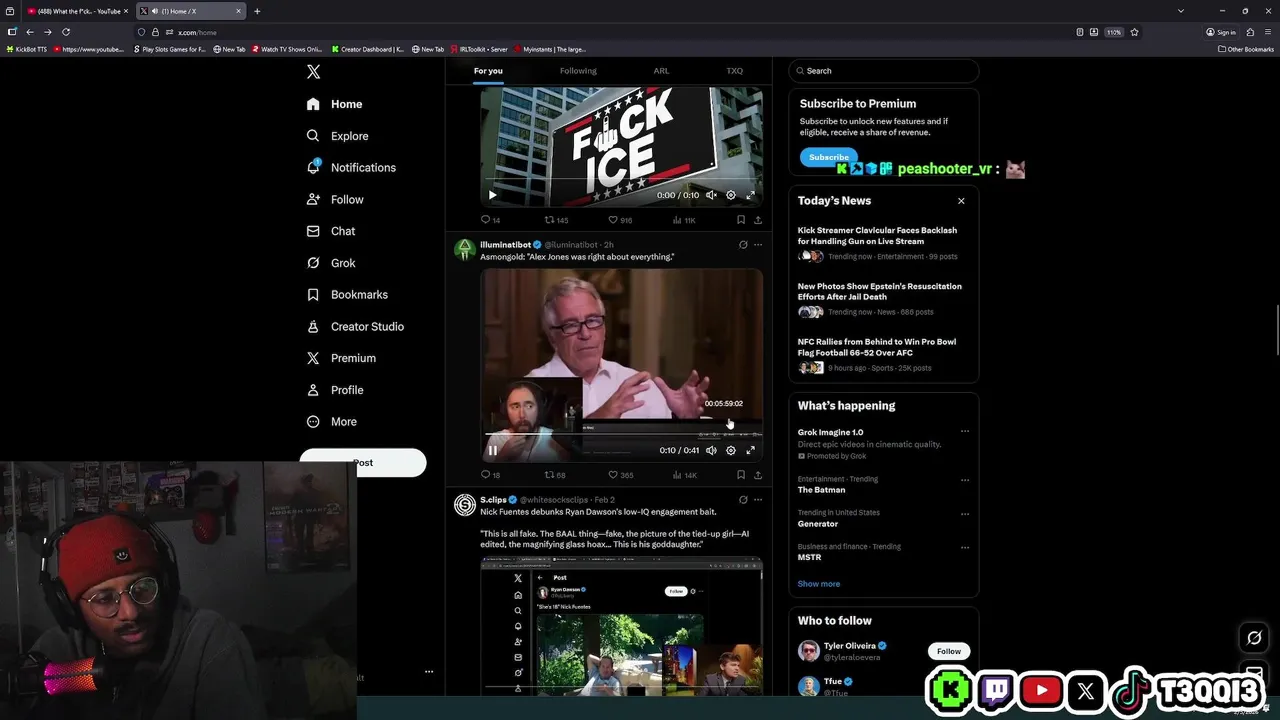
Task: Open floating Grok button at bottom right
Action: [1254, 638]
